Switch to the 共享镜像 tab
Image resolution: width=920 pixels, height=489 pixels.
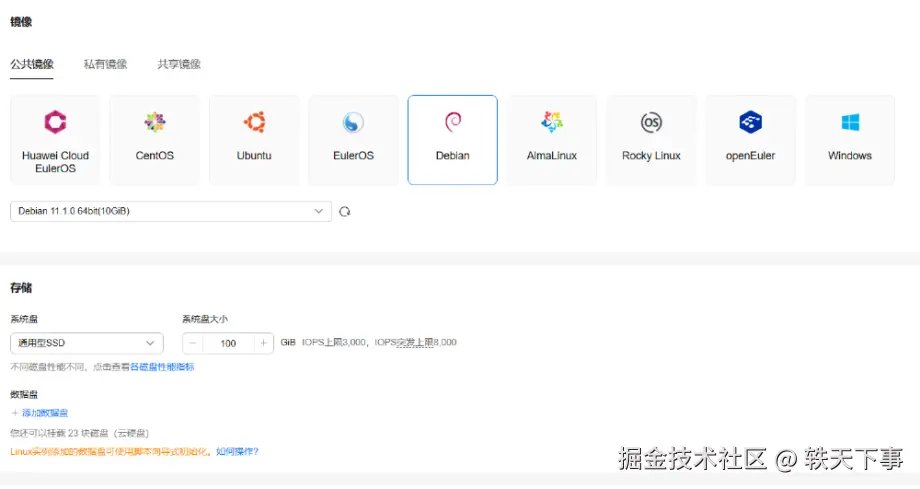click(179, 64)
